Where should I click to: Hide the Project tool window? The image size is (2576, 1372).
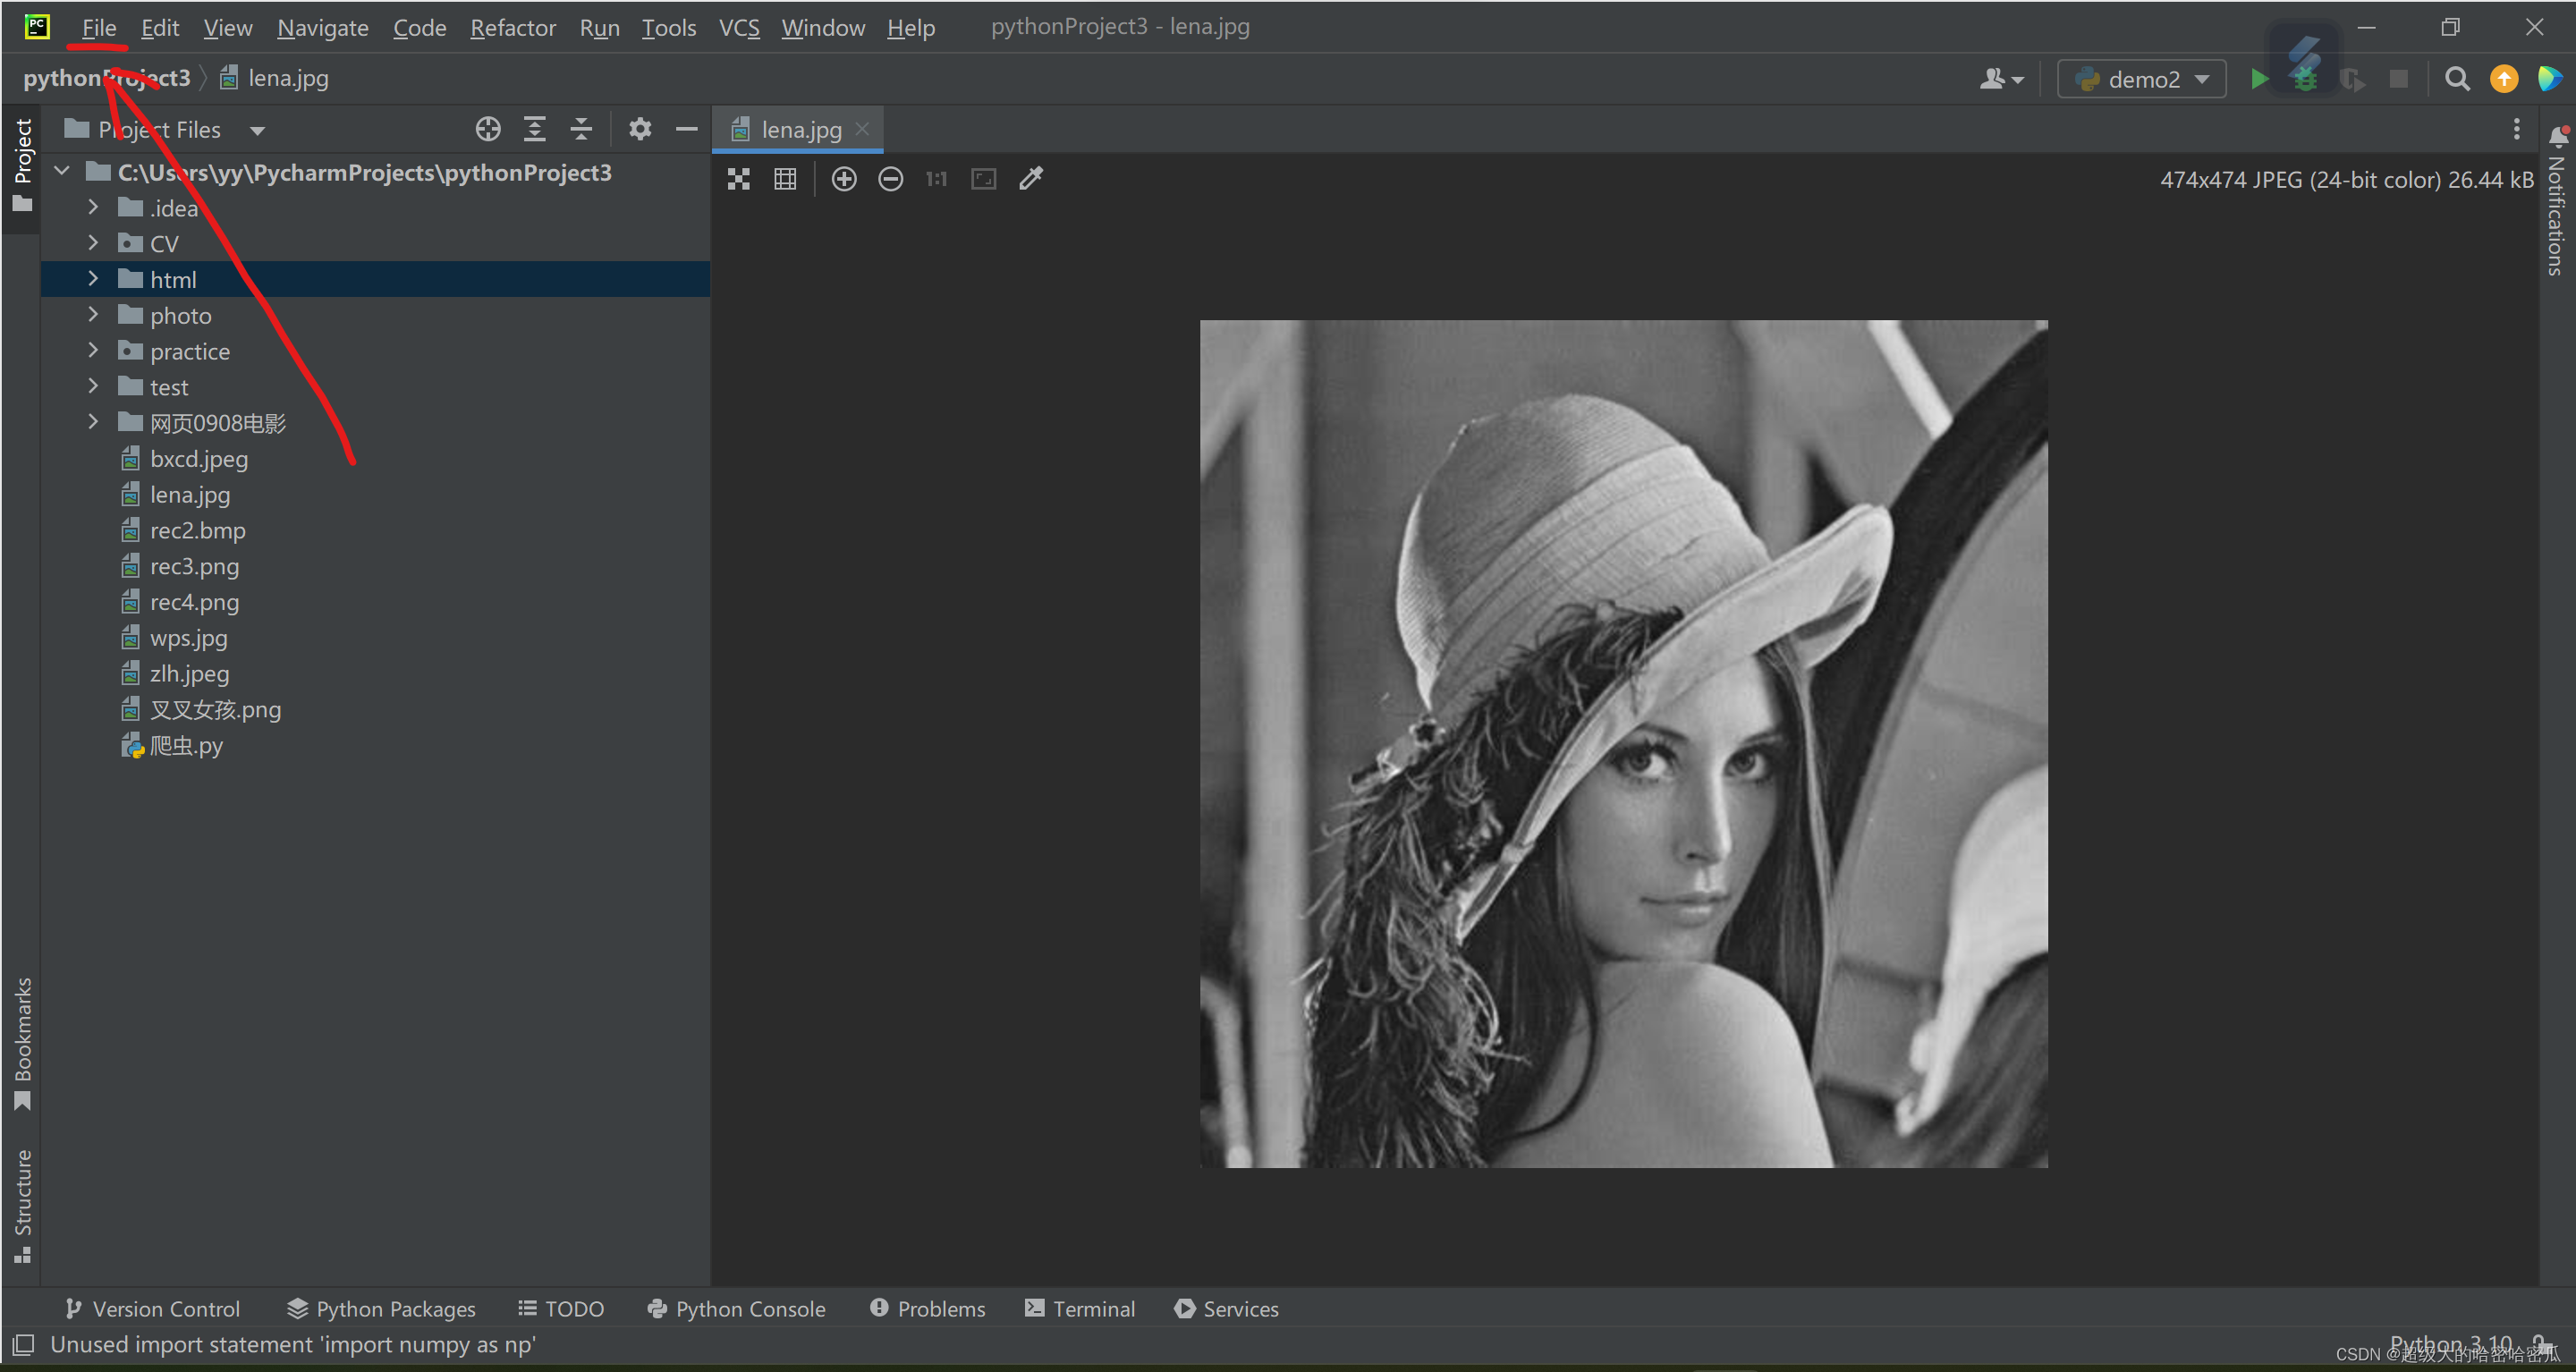[x=687, y=129]
